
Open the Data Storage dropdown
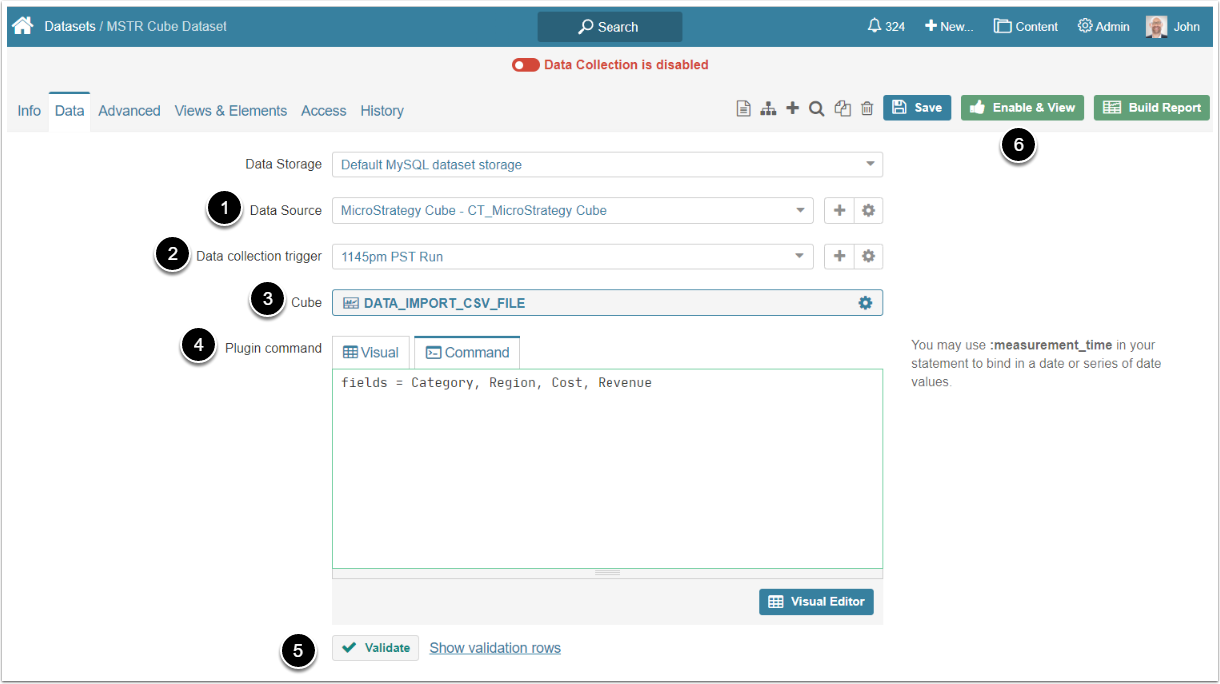pos(607,164)
